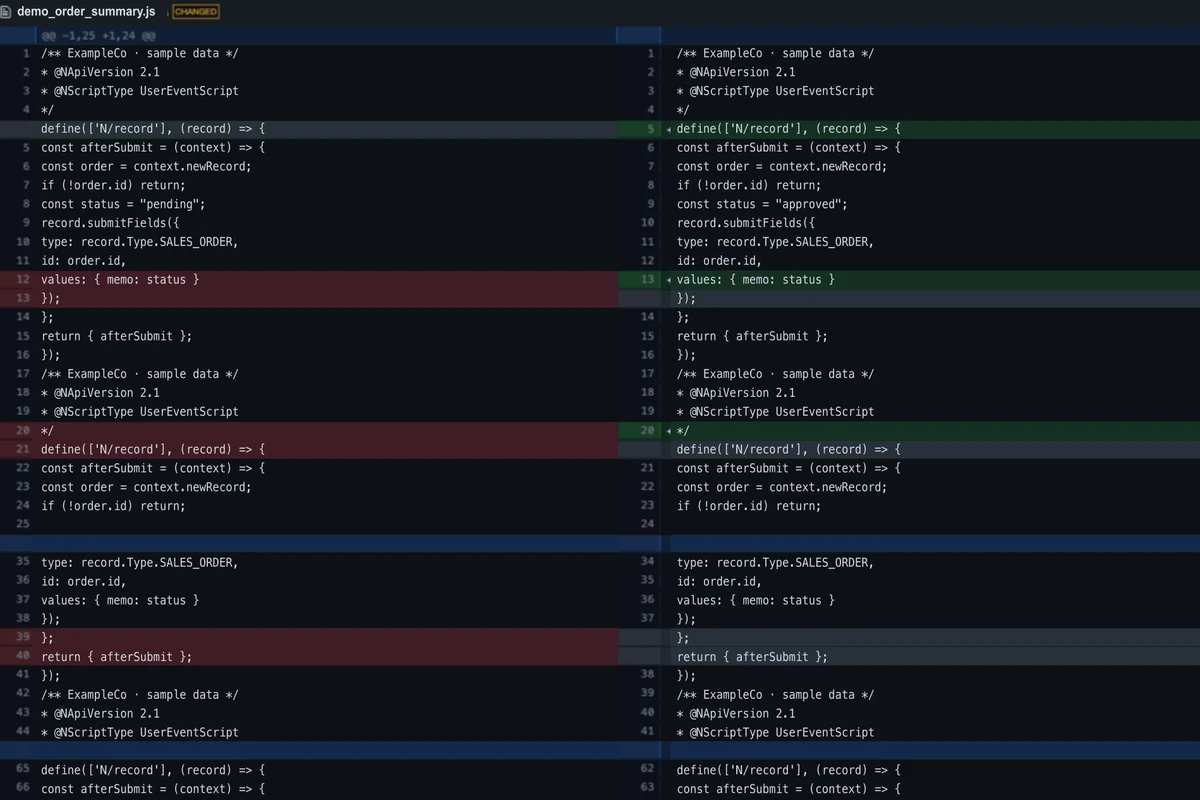The image size is (1200, 800).
Task: Expand the collapsed section before old line 65
Action: [600, 750]
